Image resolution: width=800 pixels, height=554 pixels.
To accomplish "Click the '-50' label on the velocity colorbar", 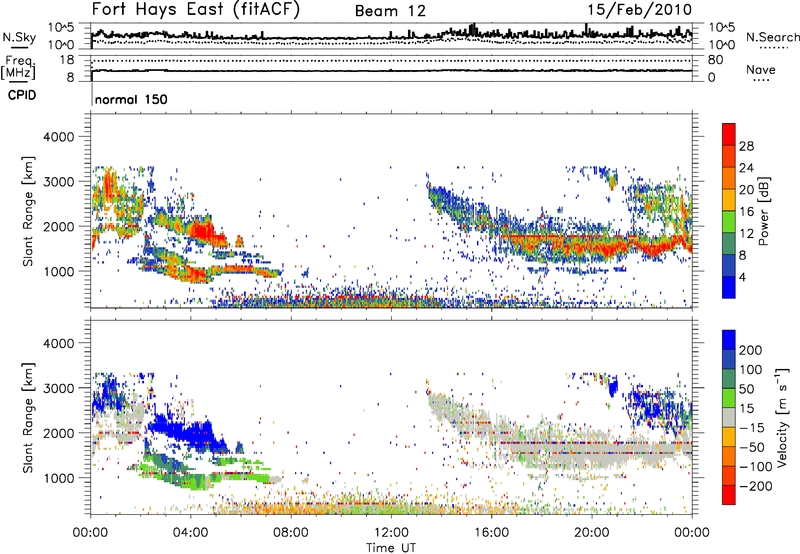I will pyautogui.click(x=752, y=447).
